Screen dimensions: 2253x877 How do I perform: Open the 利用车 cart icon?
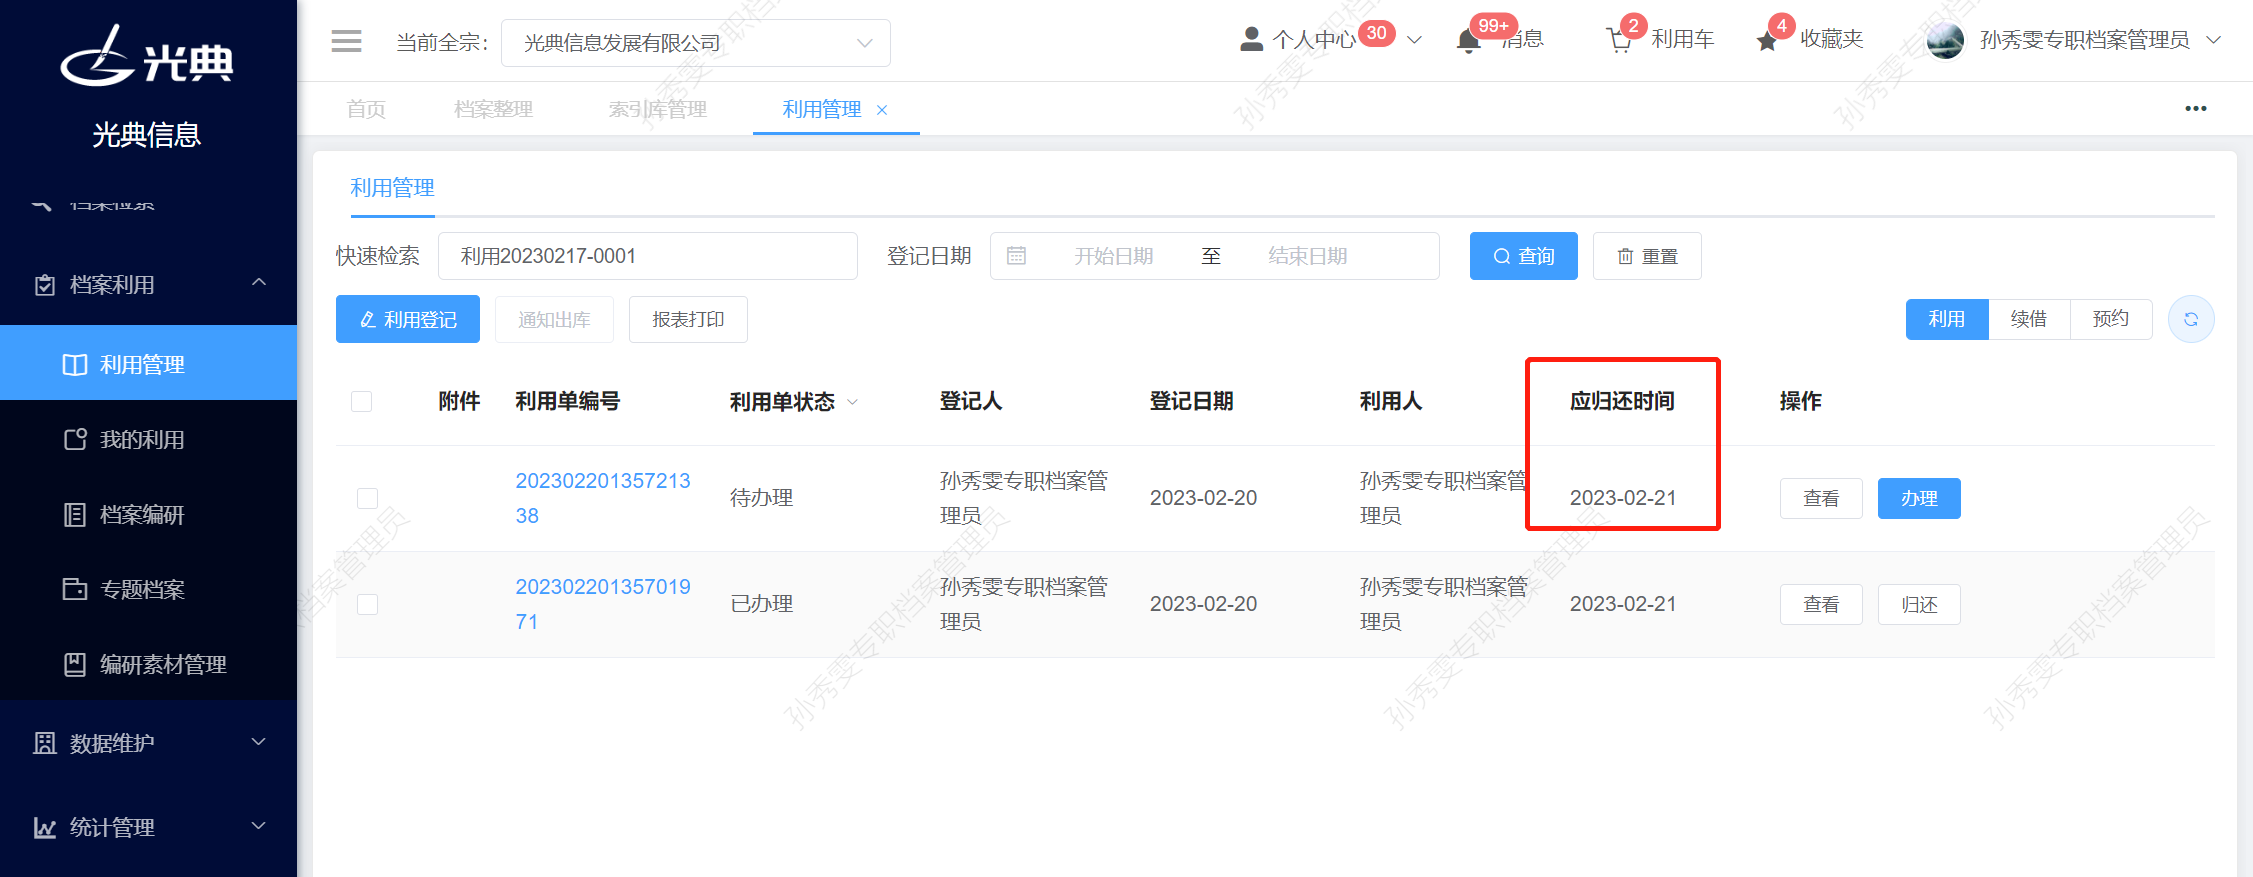[1619, 41]
